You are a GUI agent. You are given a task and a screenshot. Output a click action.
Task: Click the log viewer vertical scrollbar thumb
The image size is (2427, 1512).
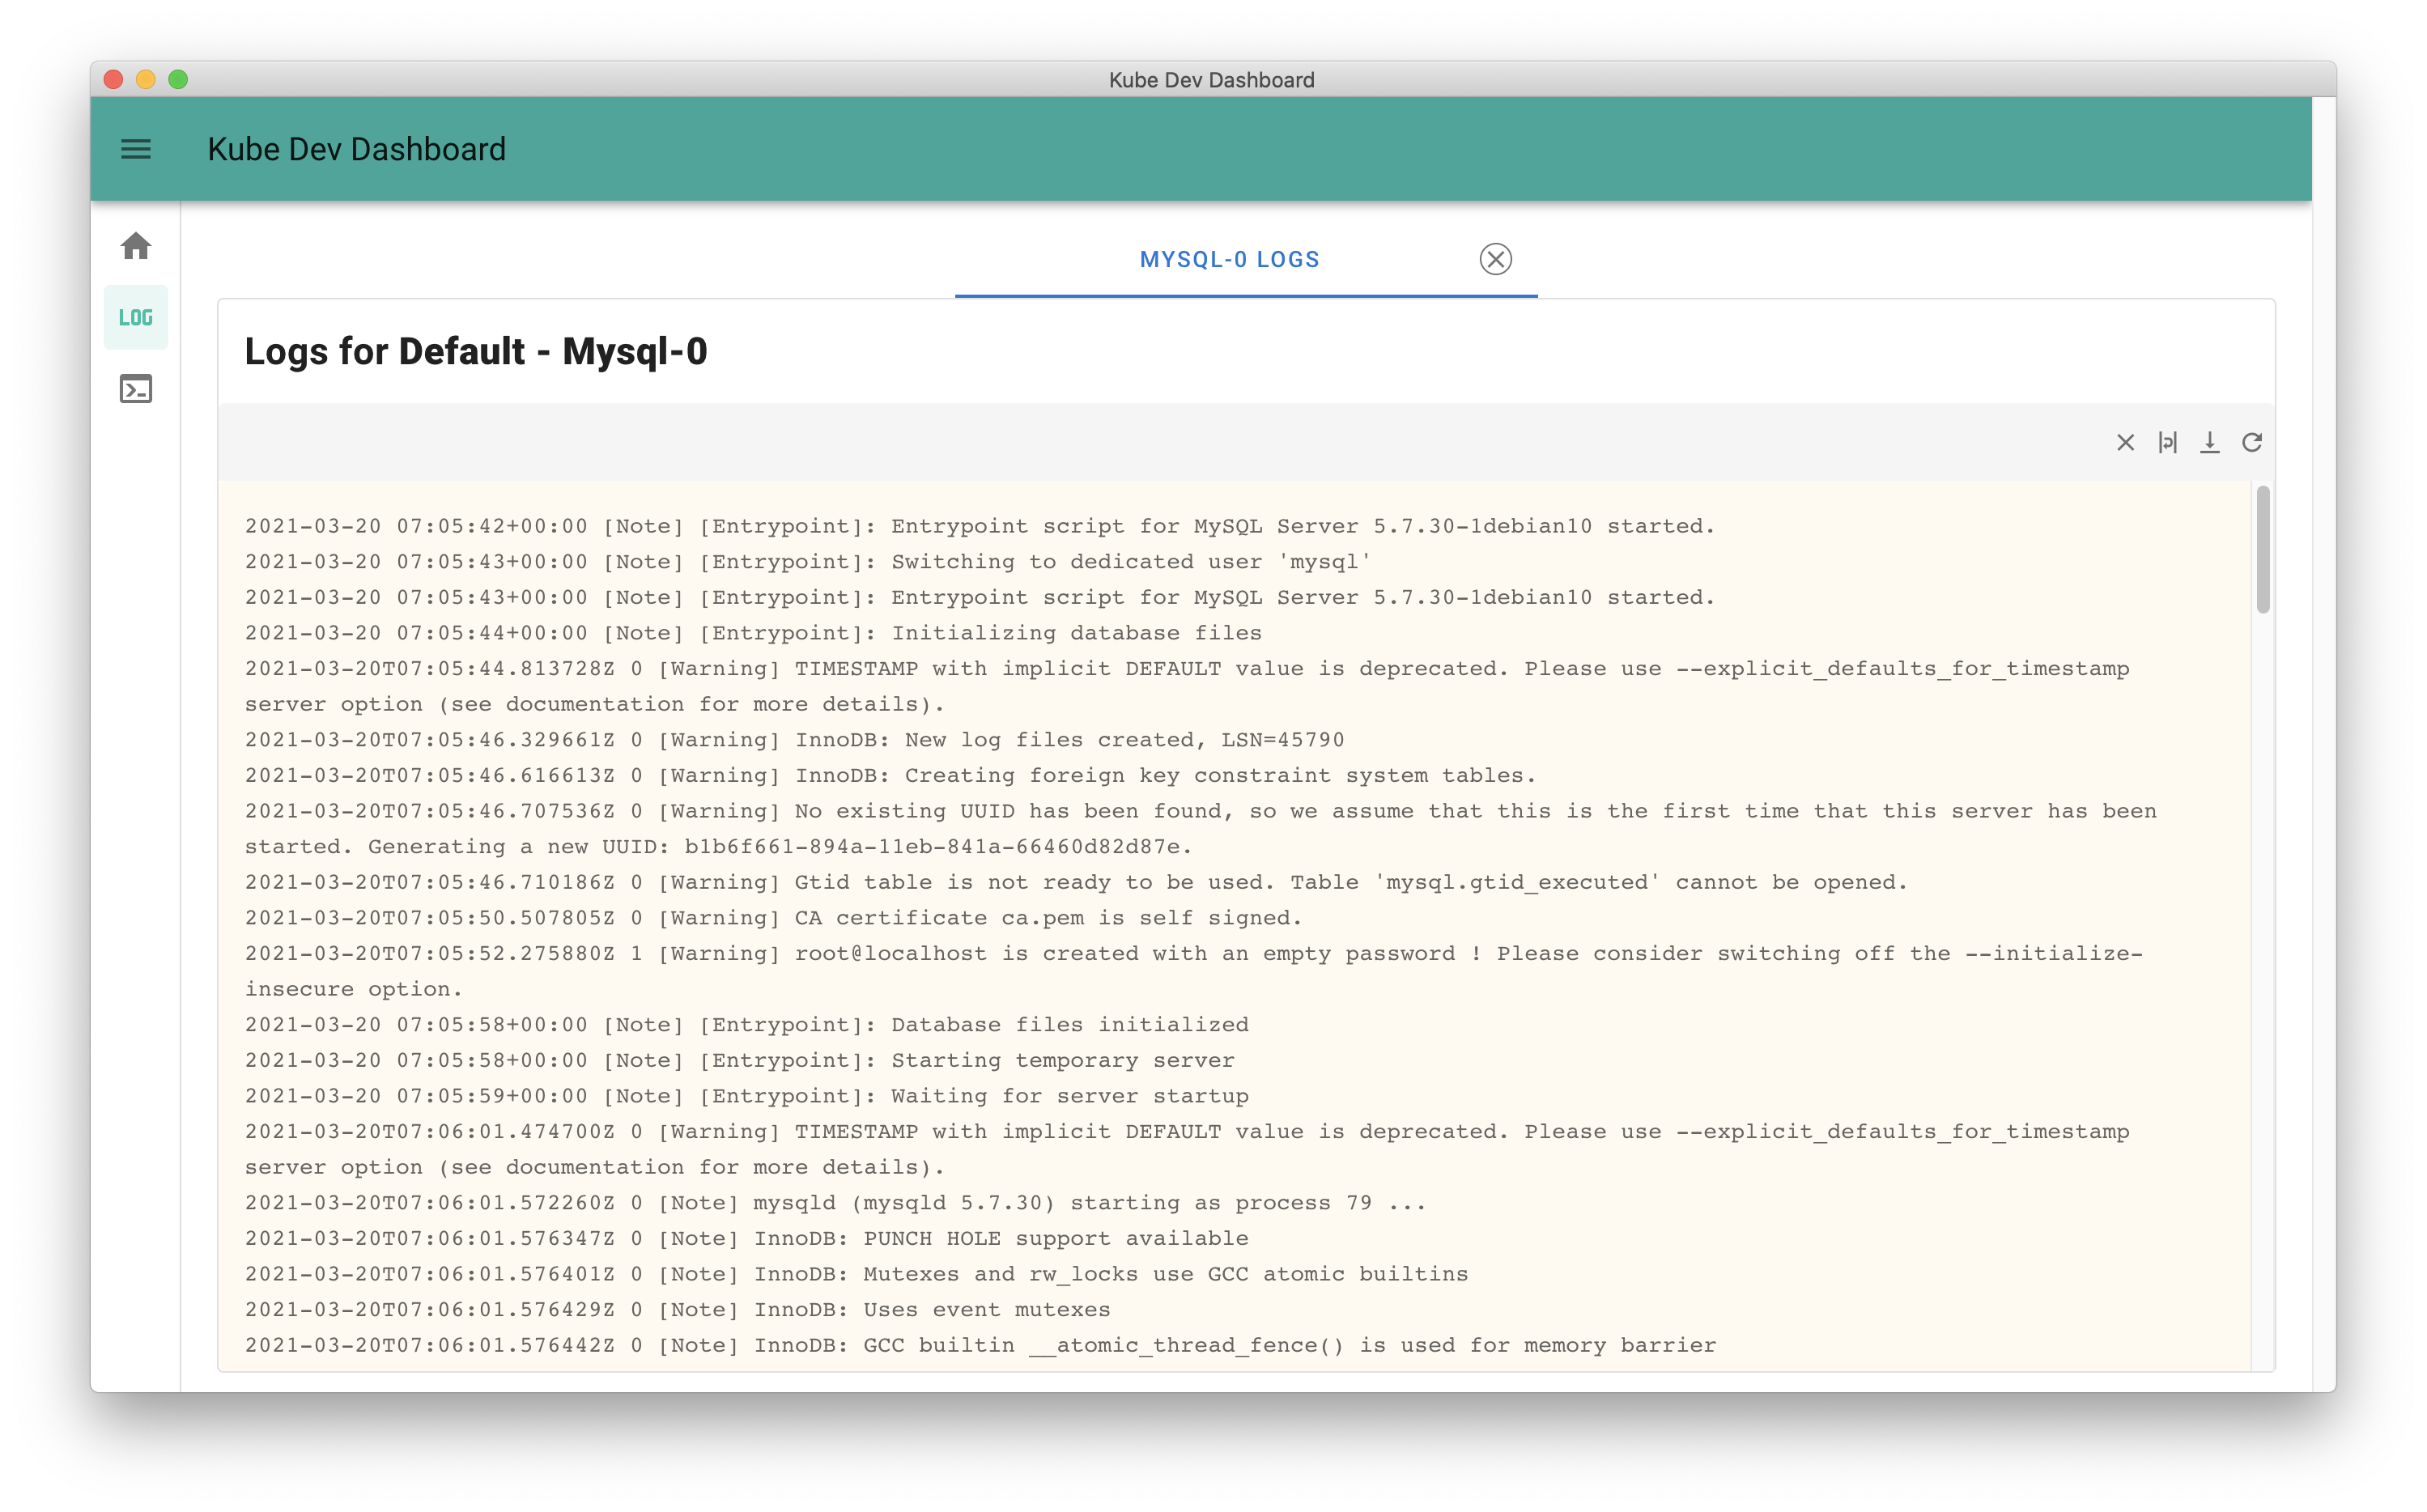[2262, 550]
